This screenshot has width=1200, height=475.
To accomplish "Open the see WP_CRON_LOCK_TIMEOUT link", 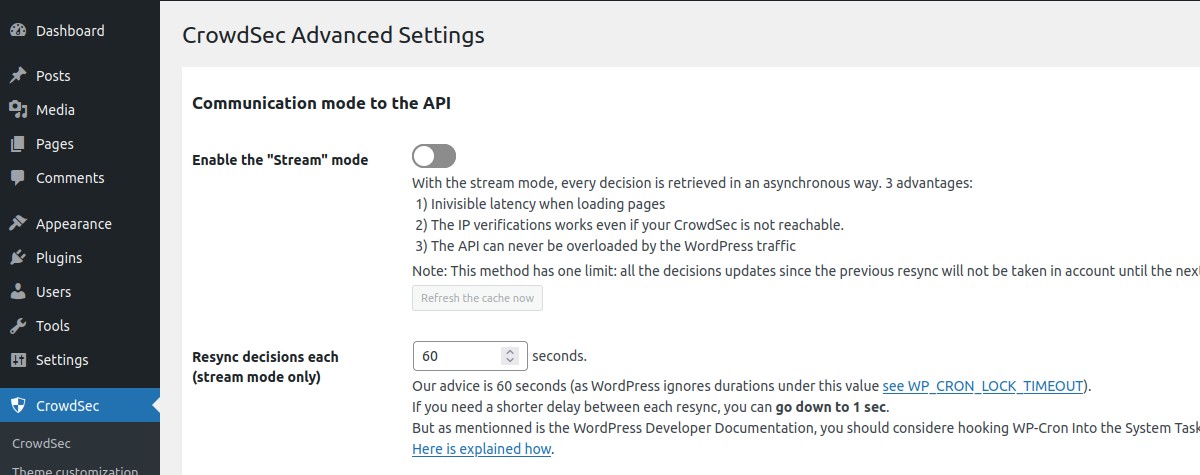I will 982,386.
